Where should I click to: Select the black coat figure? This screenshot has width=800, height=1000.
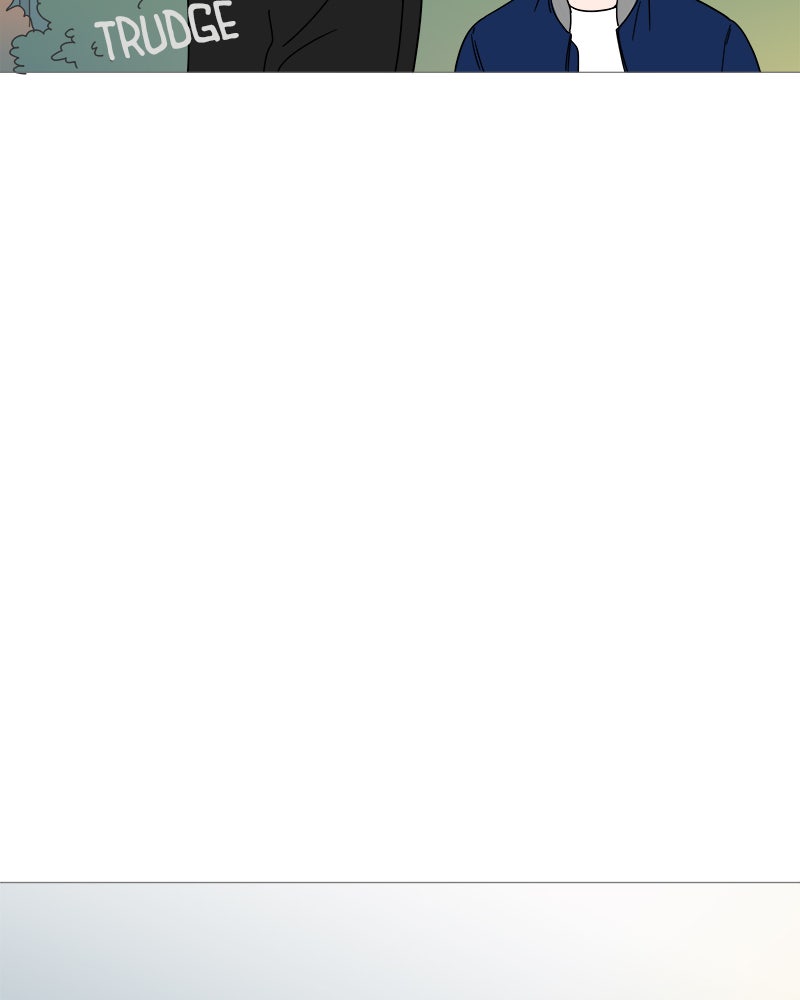[x=304, y=36]
